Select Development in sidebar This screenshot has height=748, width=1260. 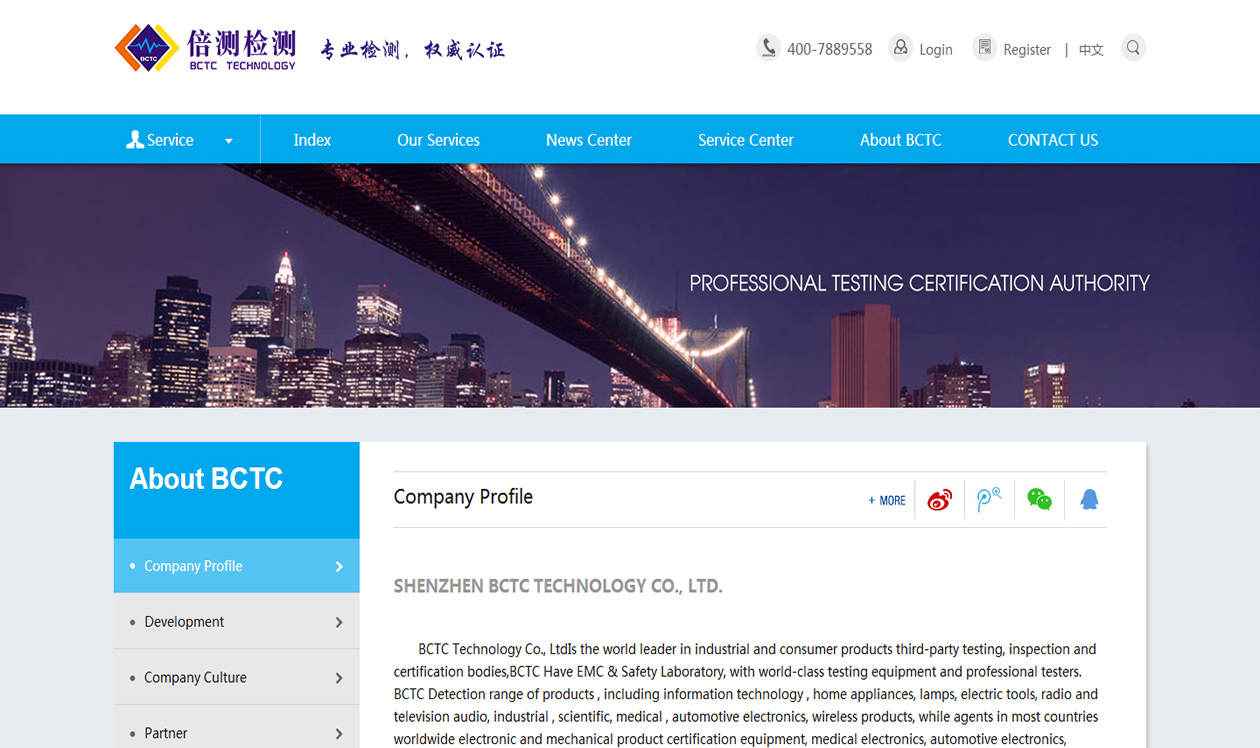click(x=237, y=622)
